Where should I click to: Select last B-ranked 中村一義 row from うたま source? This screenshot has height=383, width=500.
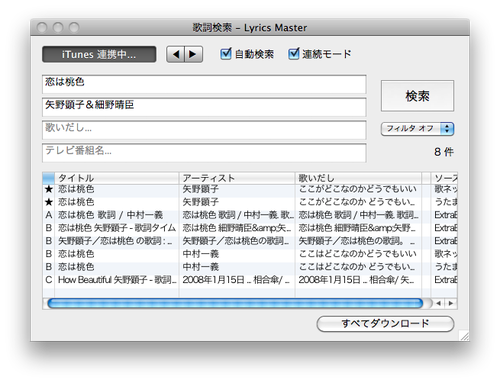click(x=250, y=267)
